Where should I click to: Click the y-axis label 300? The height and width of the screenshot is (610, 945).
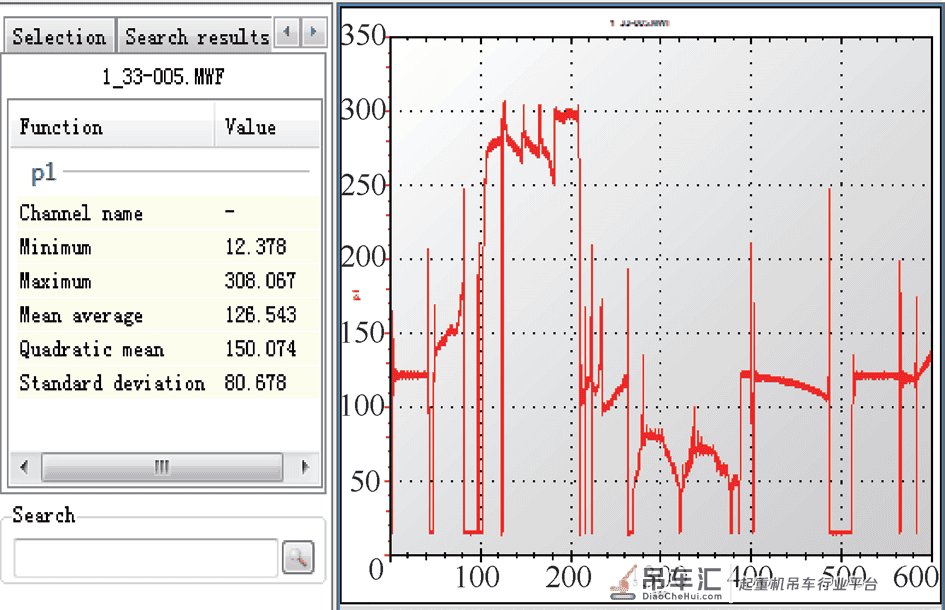tap(363, 110)
